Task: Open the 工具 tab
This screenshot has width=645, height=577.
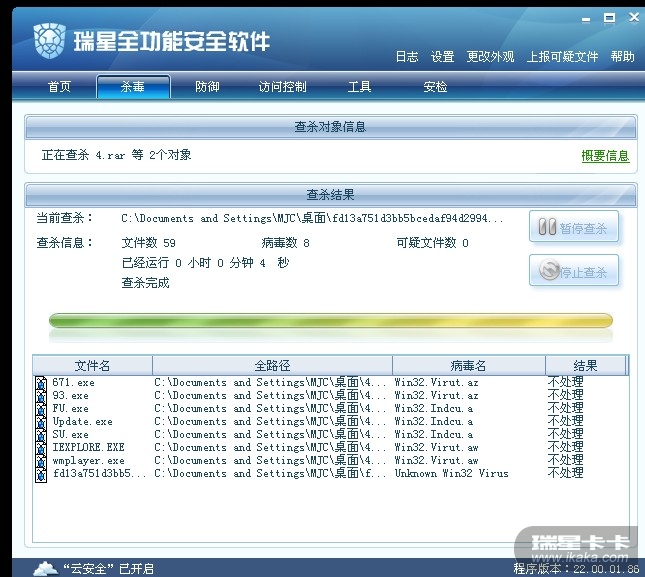Action: pyautogui.click(x=360, y=87)
